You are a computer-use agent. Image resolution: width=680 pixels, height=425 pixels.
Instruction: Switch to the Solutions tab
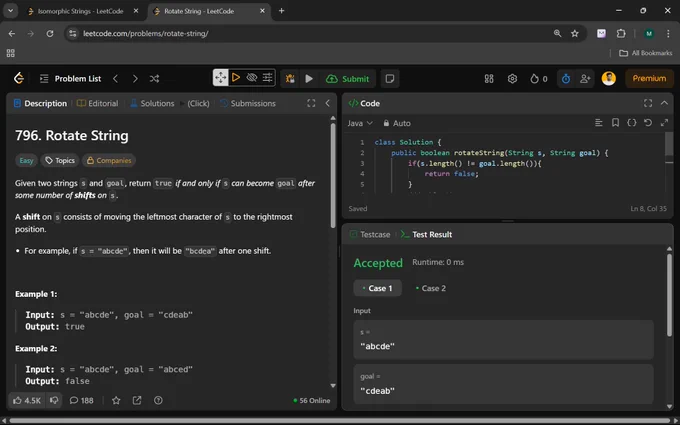152,103
